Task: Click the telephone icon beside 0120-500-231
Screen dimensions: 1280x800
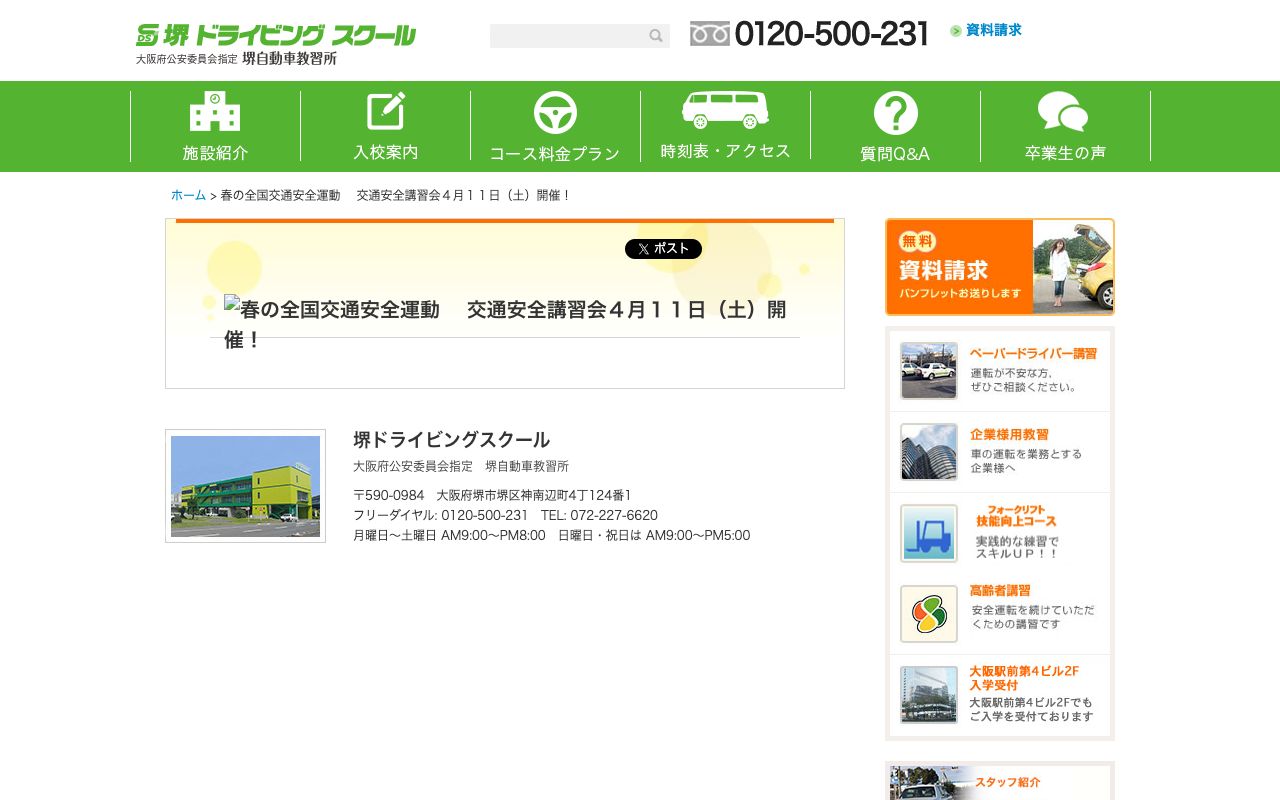Action: [x=709, y=33]
